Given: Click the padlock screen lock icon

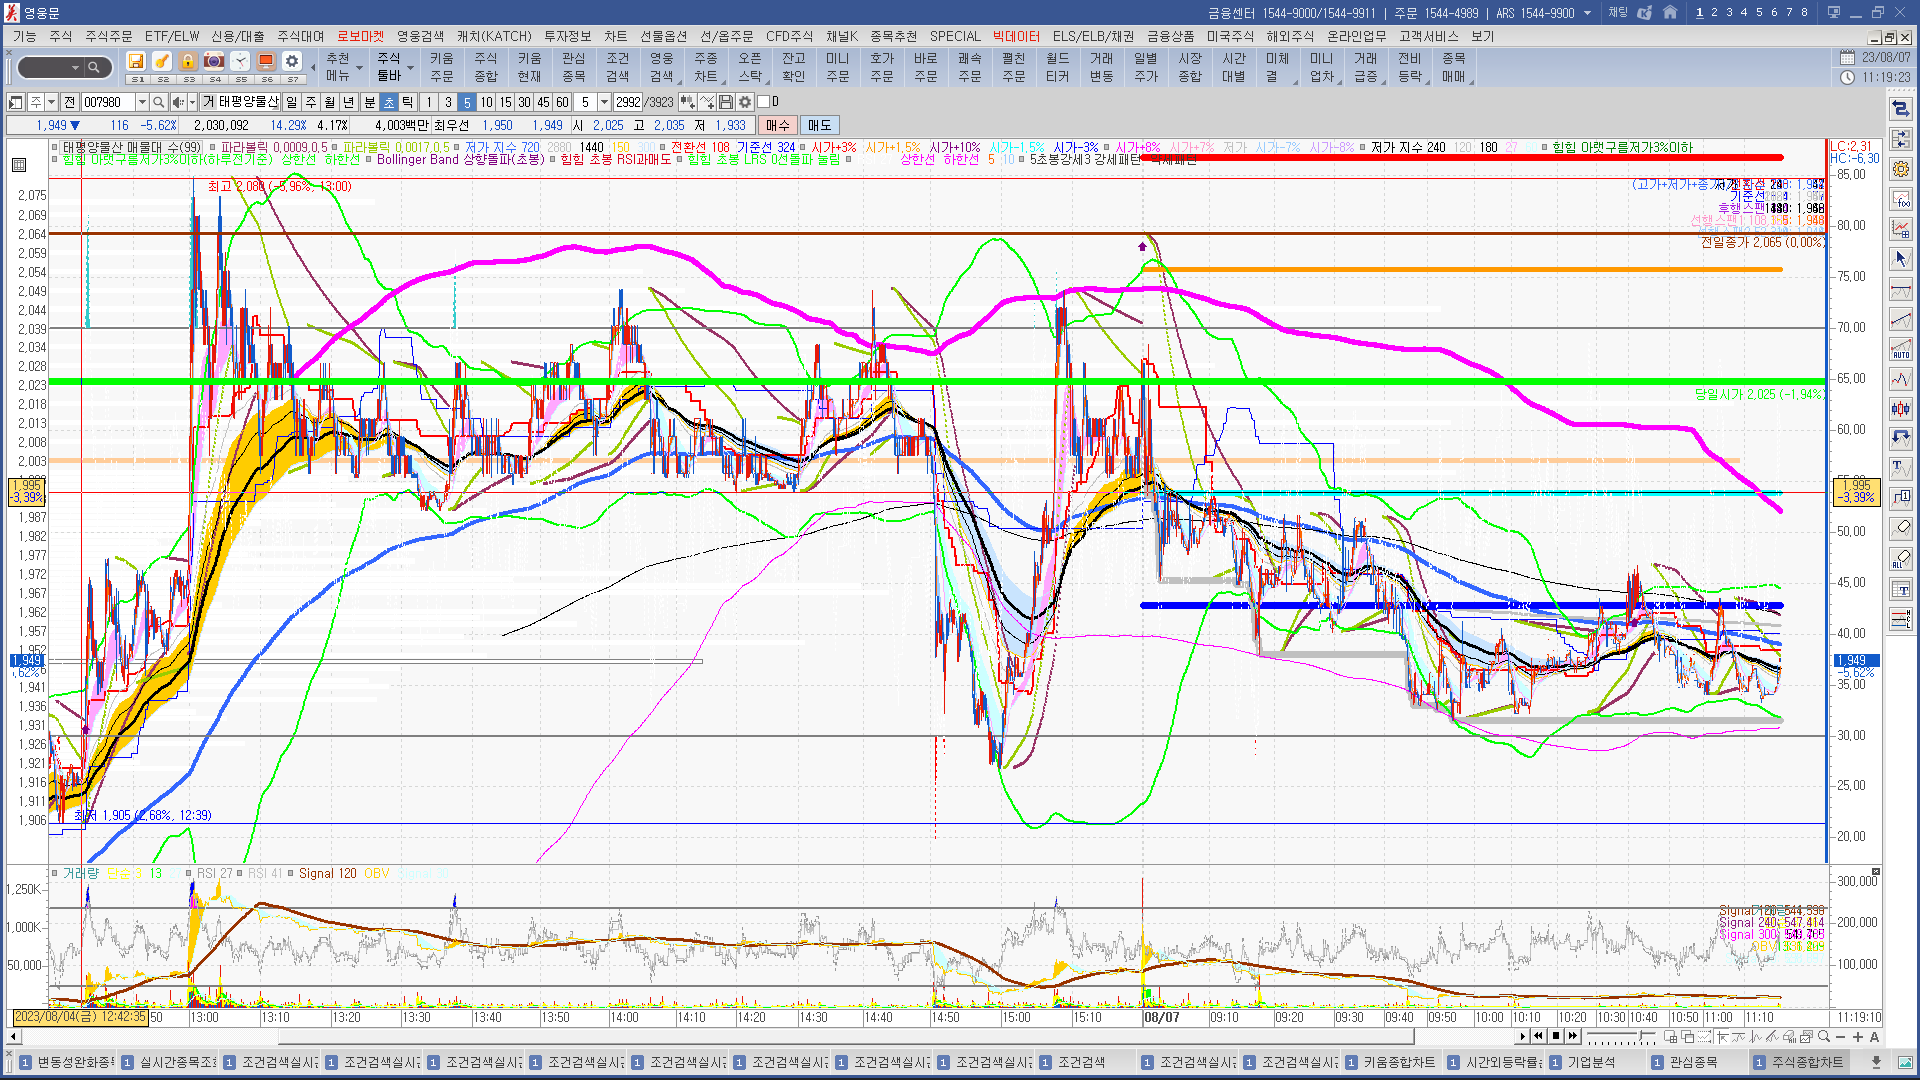Looking at the screenshot, I should tap(187, 62).
